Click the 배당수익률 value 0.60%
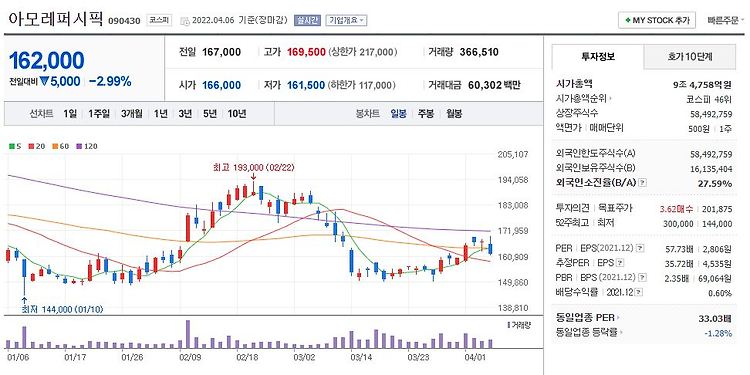 click(720, 292)
